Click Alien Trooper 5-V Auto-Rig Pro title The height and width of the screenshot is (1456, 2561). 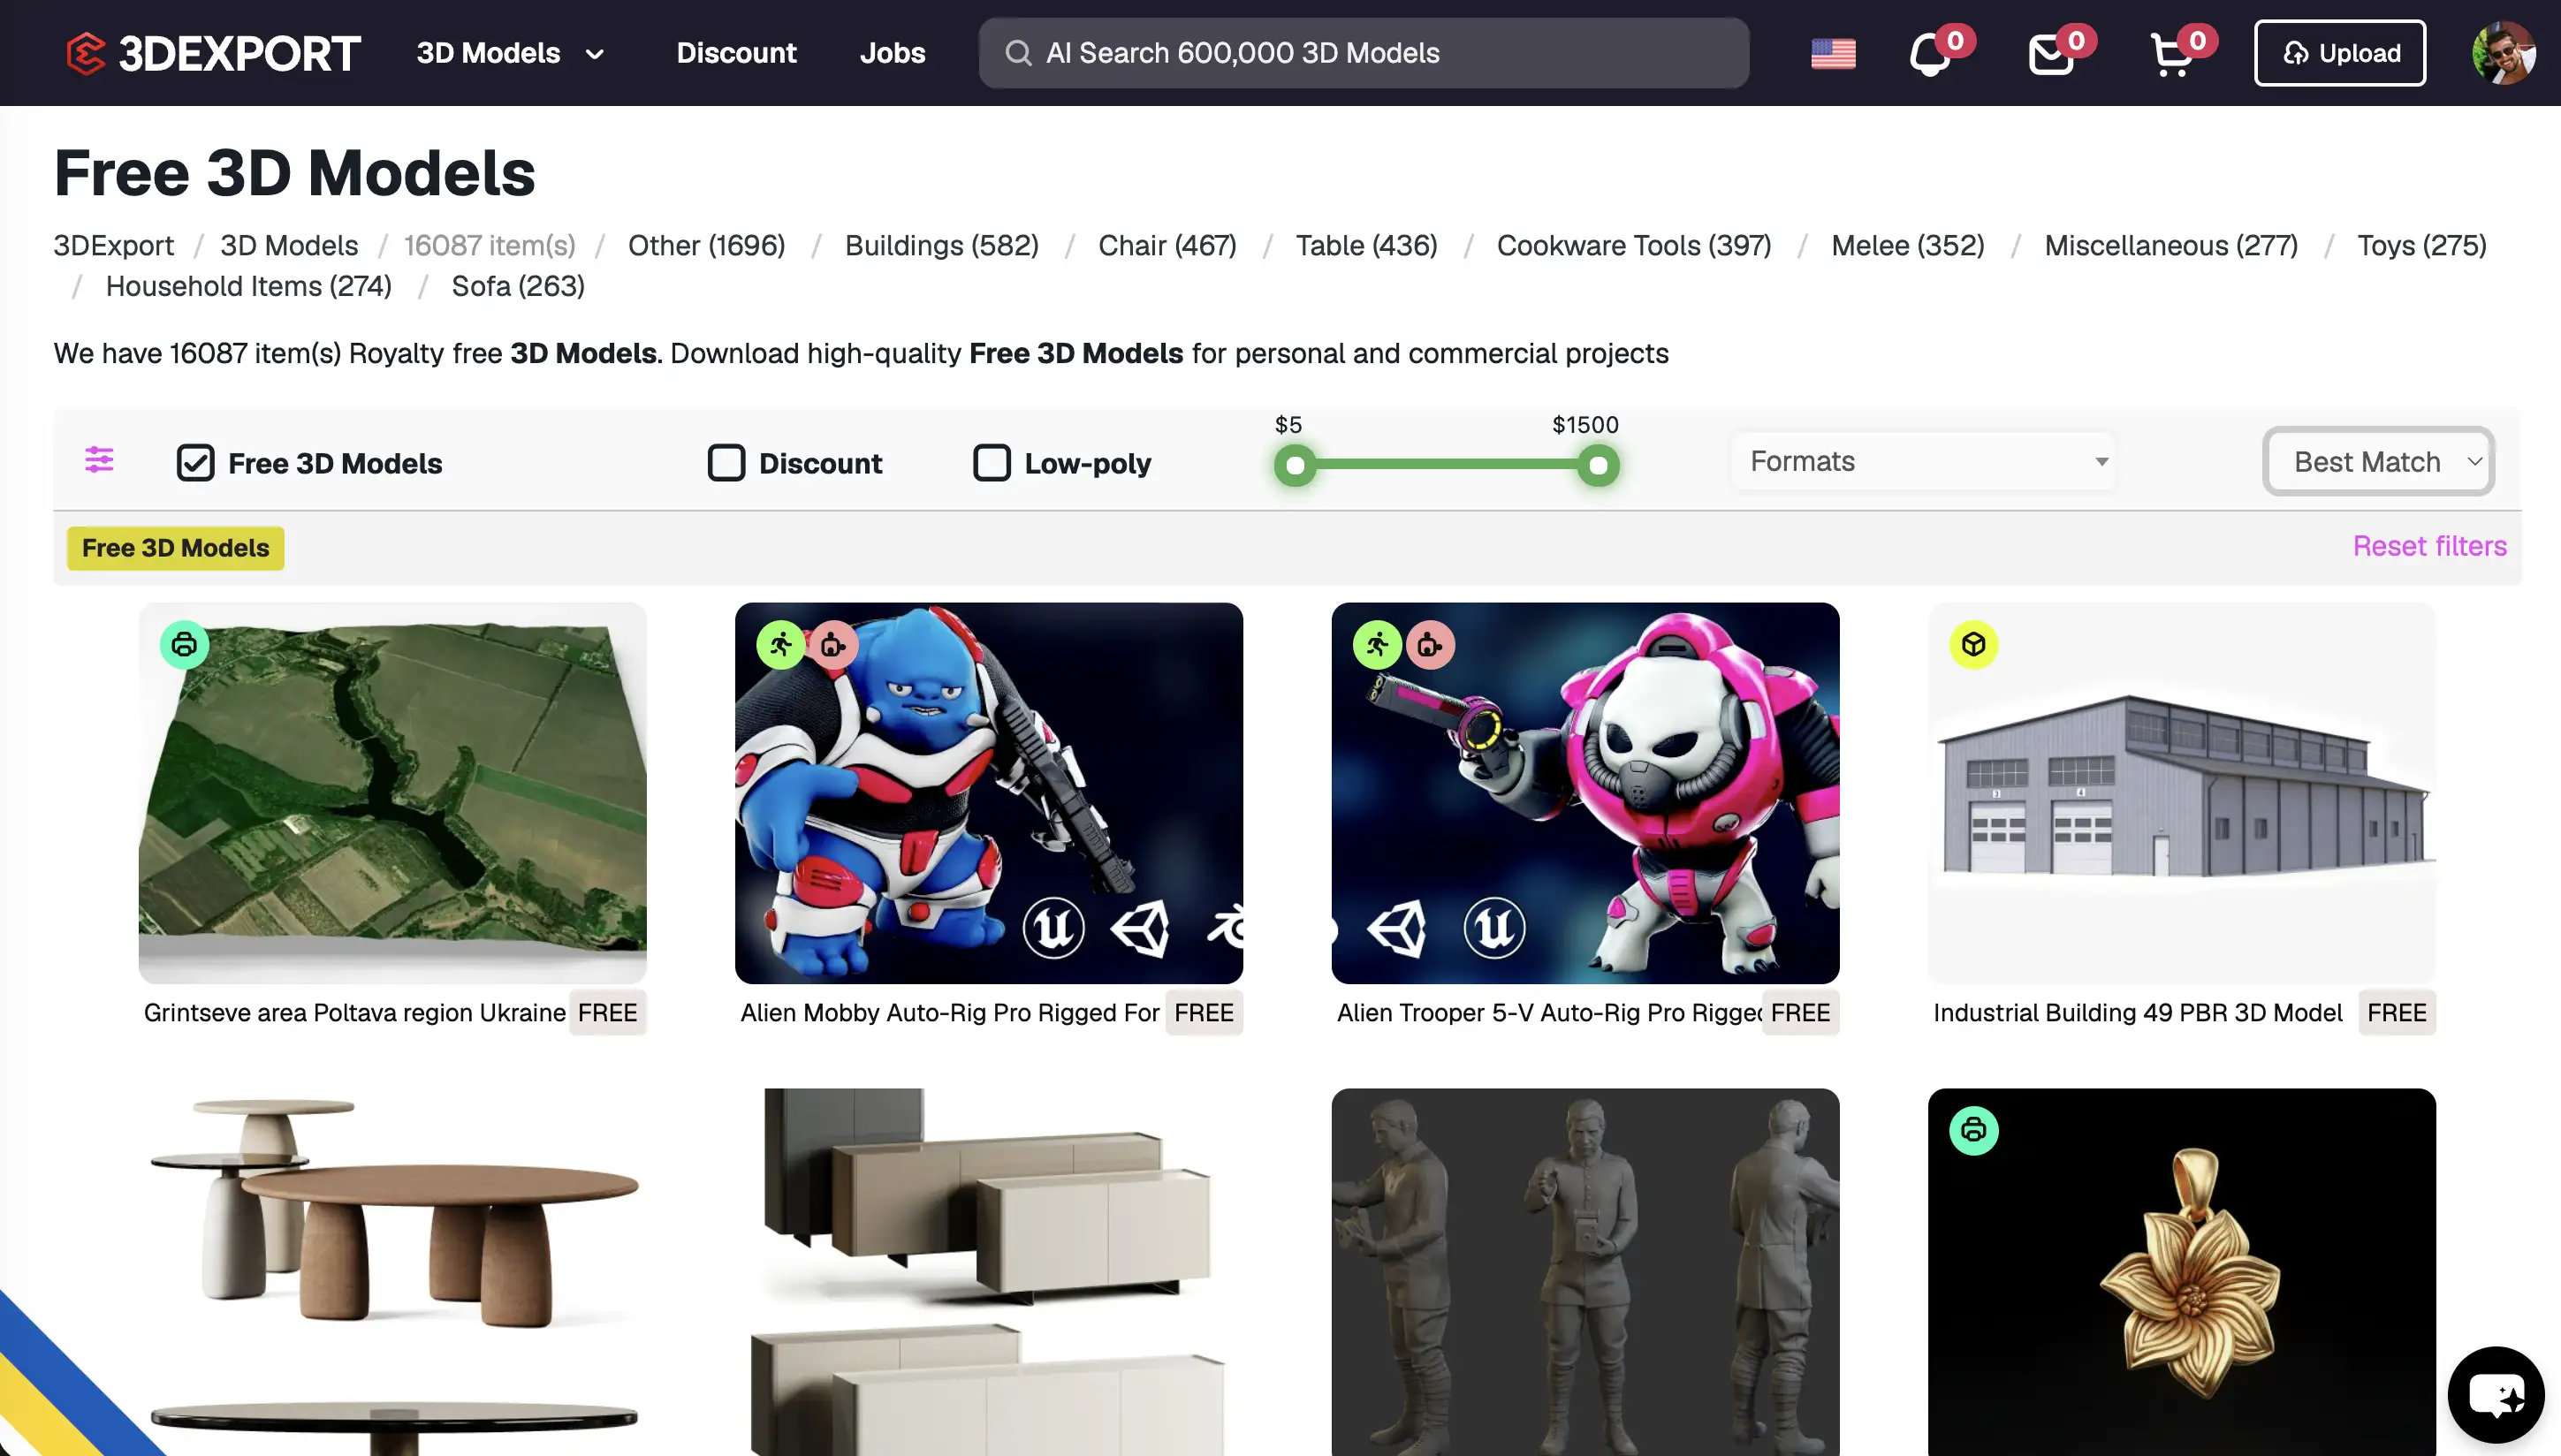tap(1548, 1013)
